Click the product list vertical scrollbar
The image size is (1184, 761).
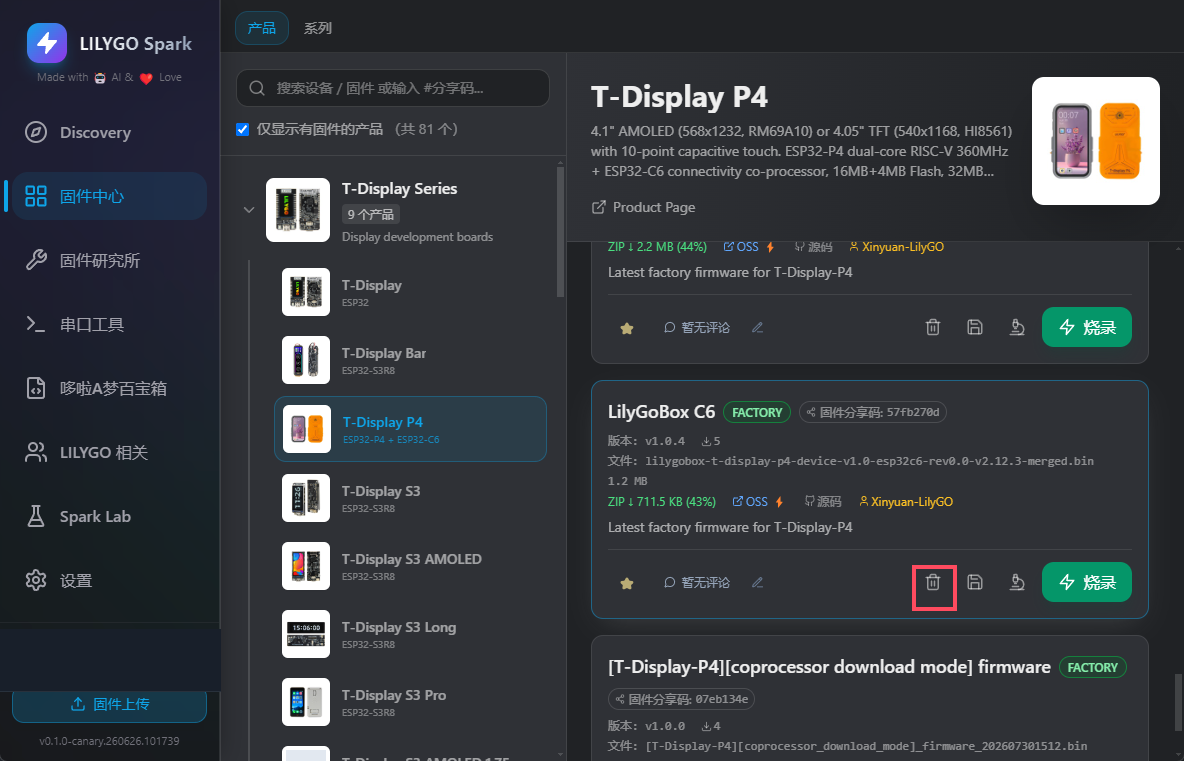(560, 232)
